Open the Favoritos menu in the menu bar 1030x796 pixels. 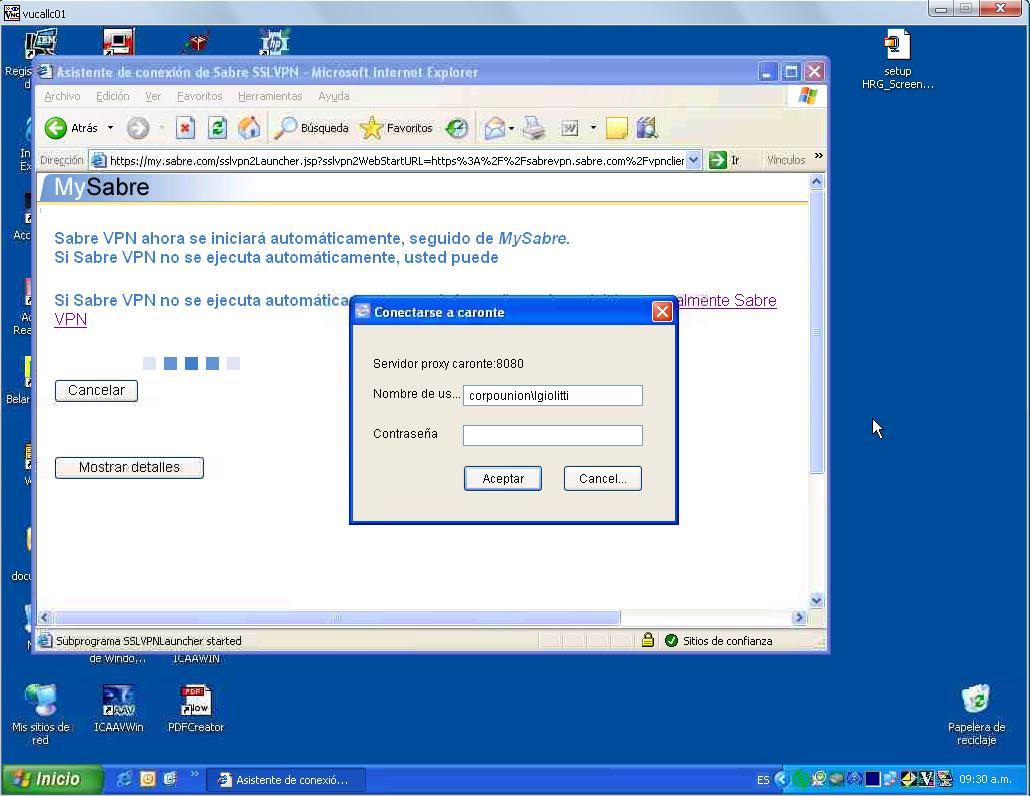point(200,97)
